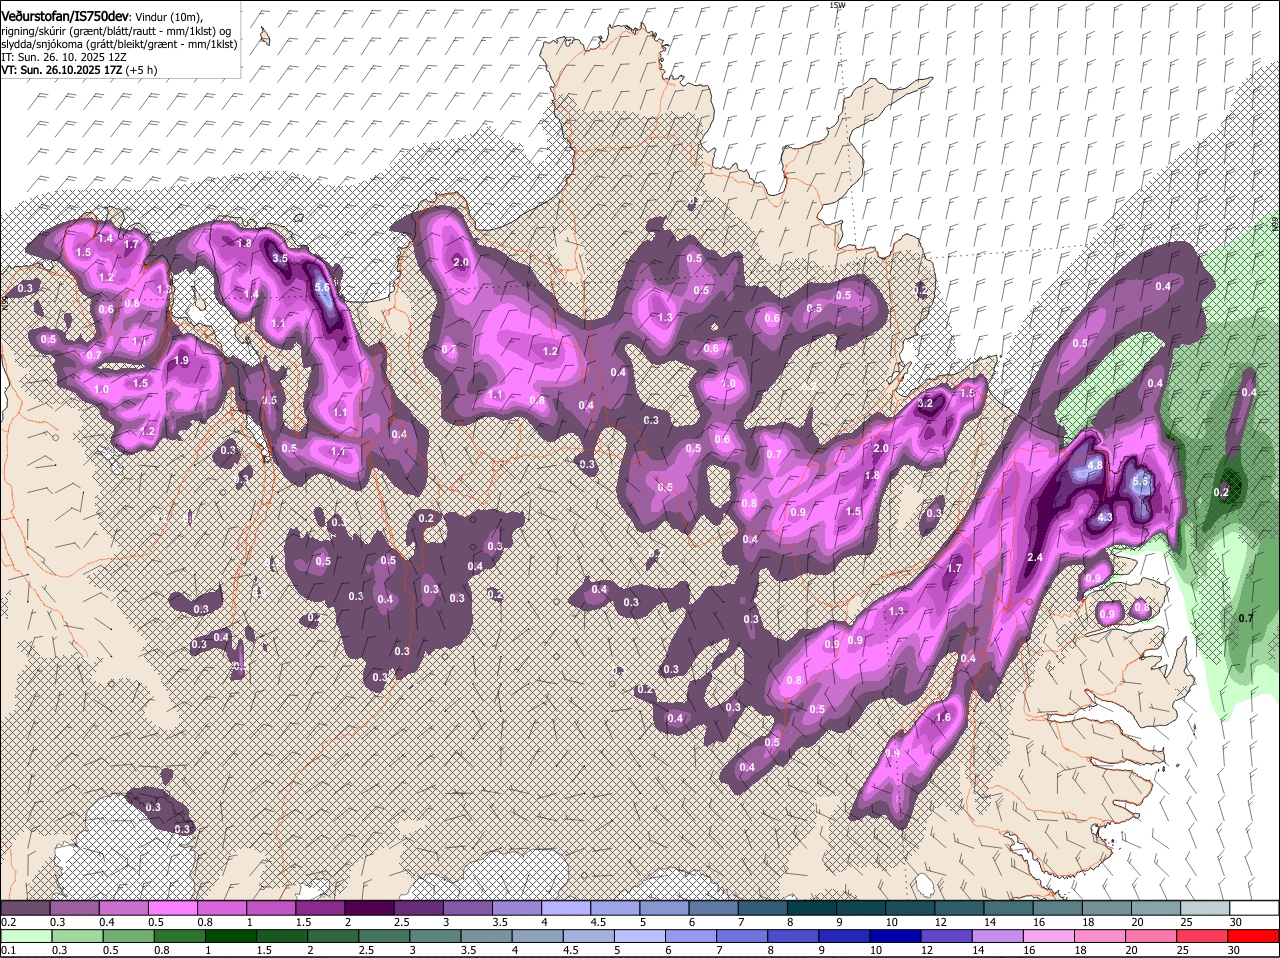Click the medium green swatch between 0.5 and 0.8, lower scale
This screenshot has height=958, width=1280.
tap(128, 936)
